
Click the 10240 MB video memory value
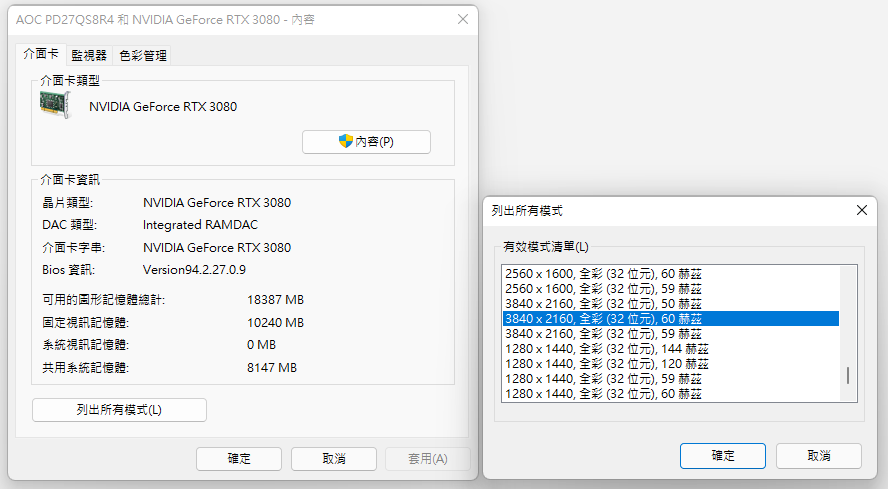point(275,322)
